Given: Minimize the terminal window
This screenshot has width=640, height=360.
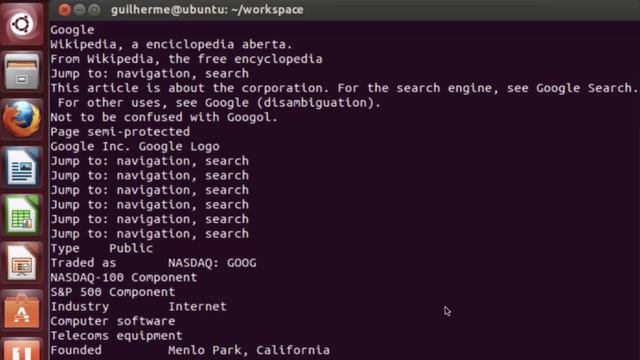Looking at the screenshot, I should (x=79, y=9).
